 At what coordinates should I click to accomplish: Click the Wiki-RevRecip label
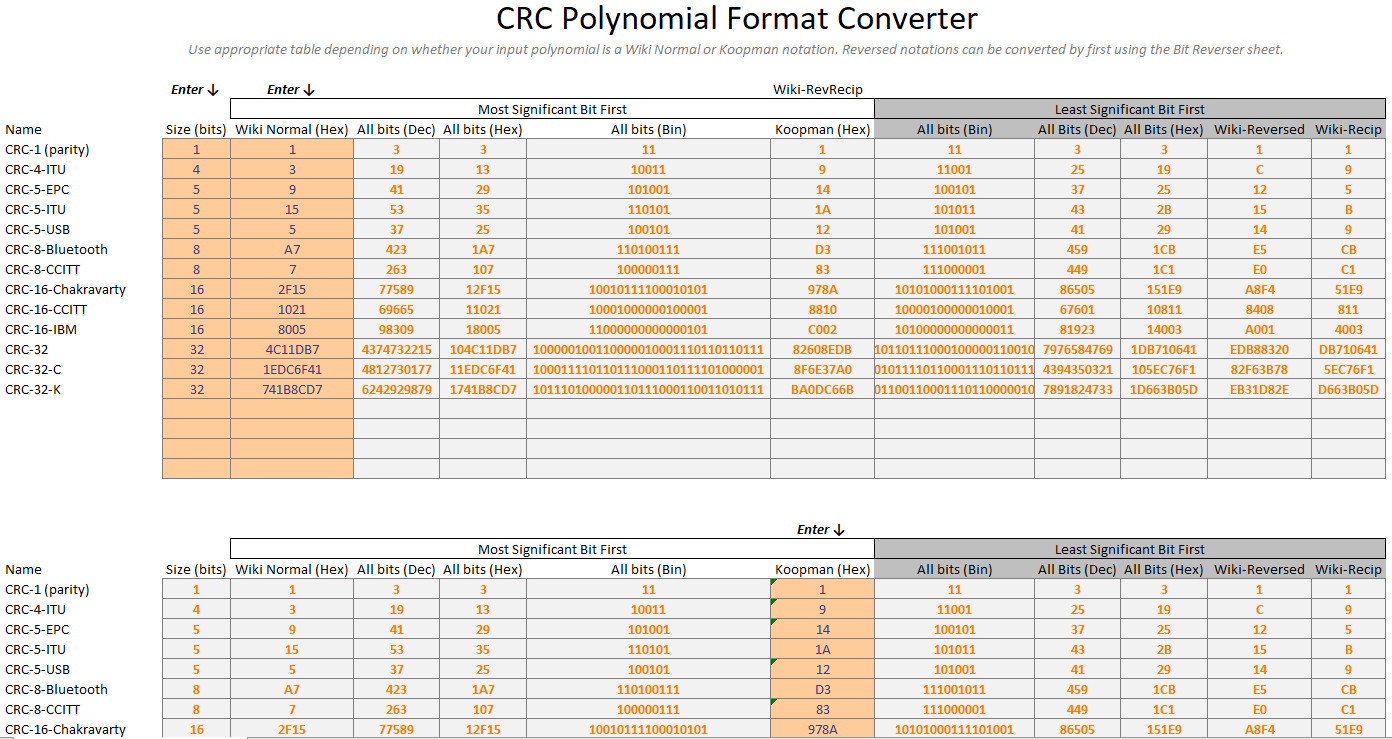821,89
